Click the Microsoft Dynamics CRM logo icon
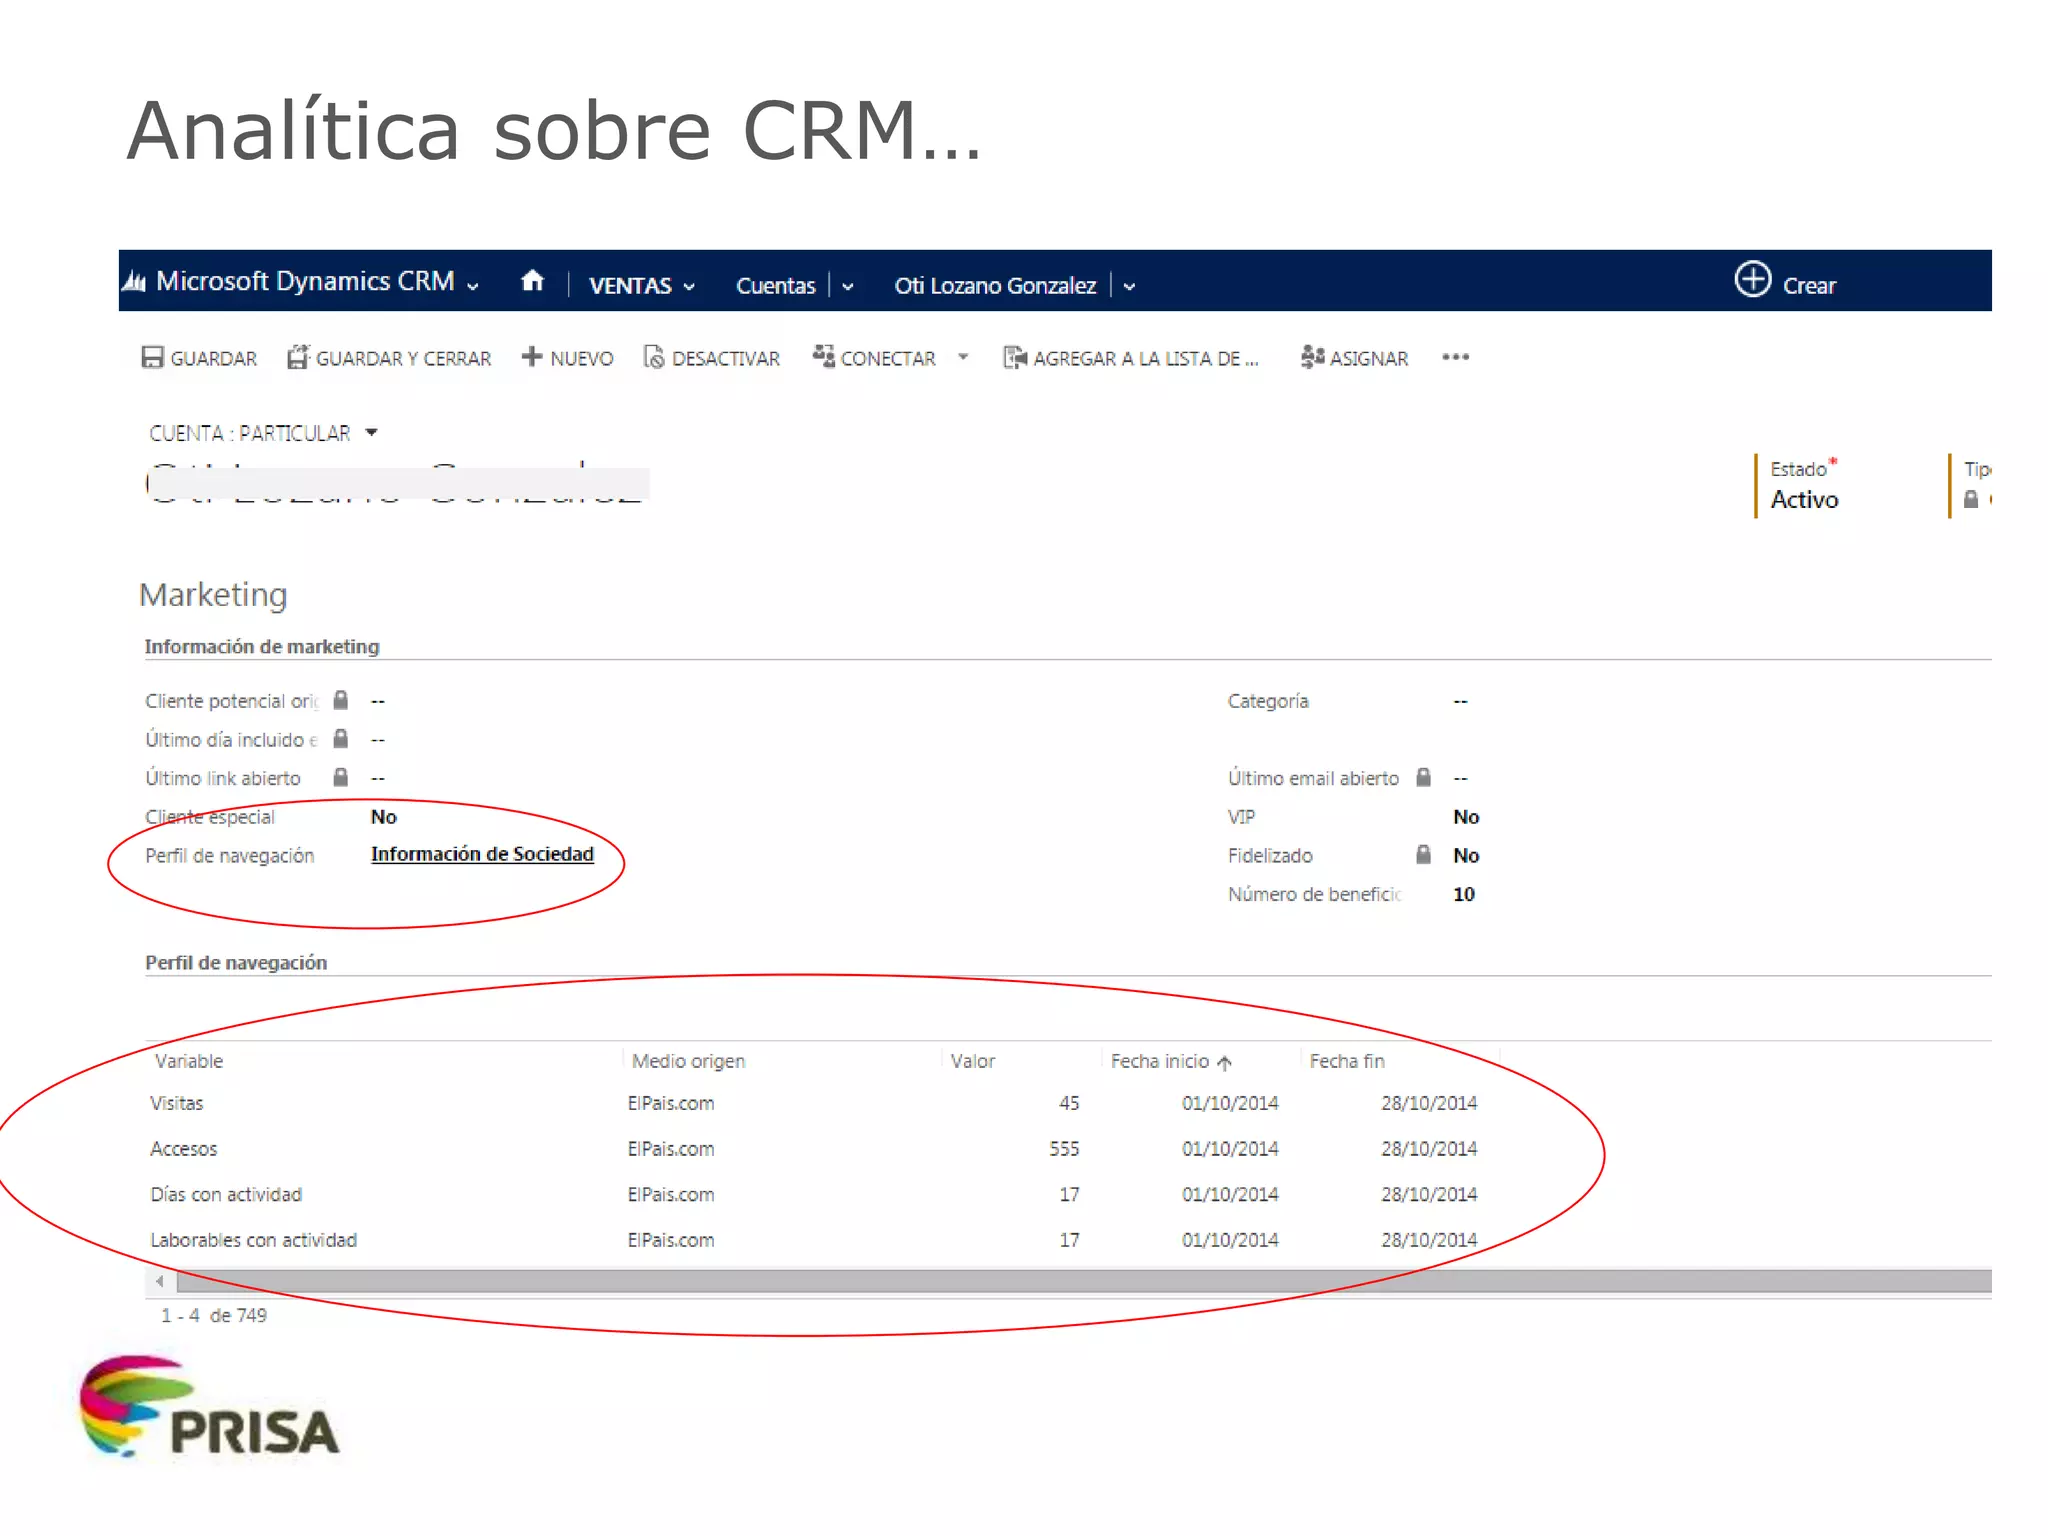Screen dimensions: 2048x1536 click(135, 282)
